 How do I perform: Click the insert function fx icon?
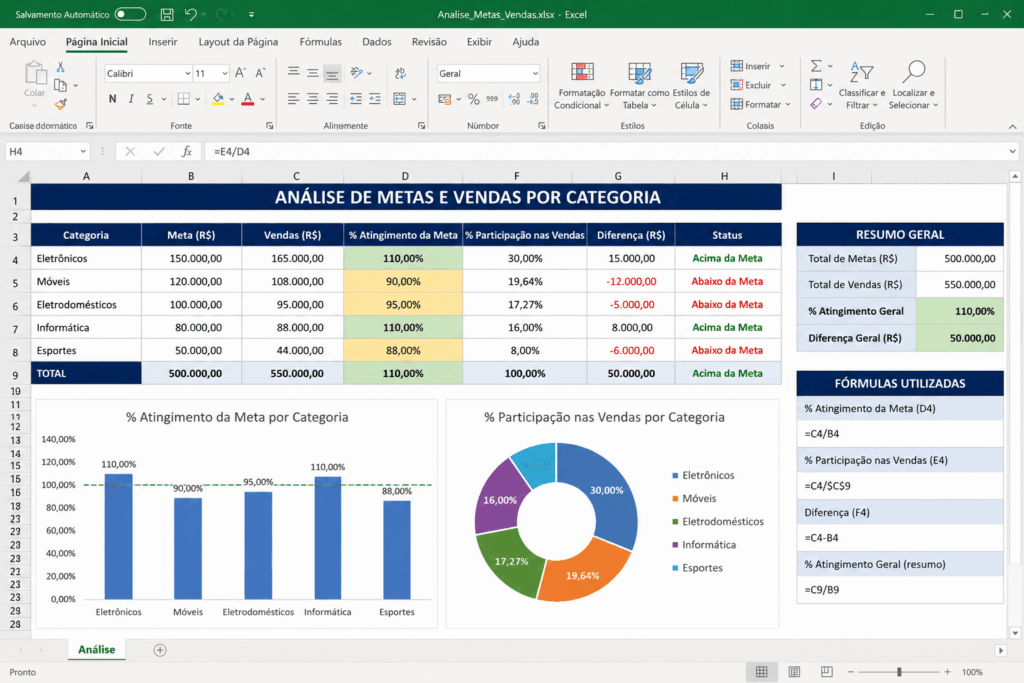pos(187,151)
